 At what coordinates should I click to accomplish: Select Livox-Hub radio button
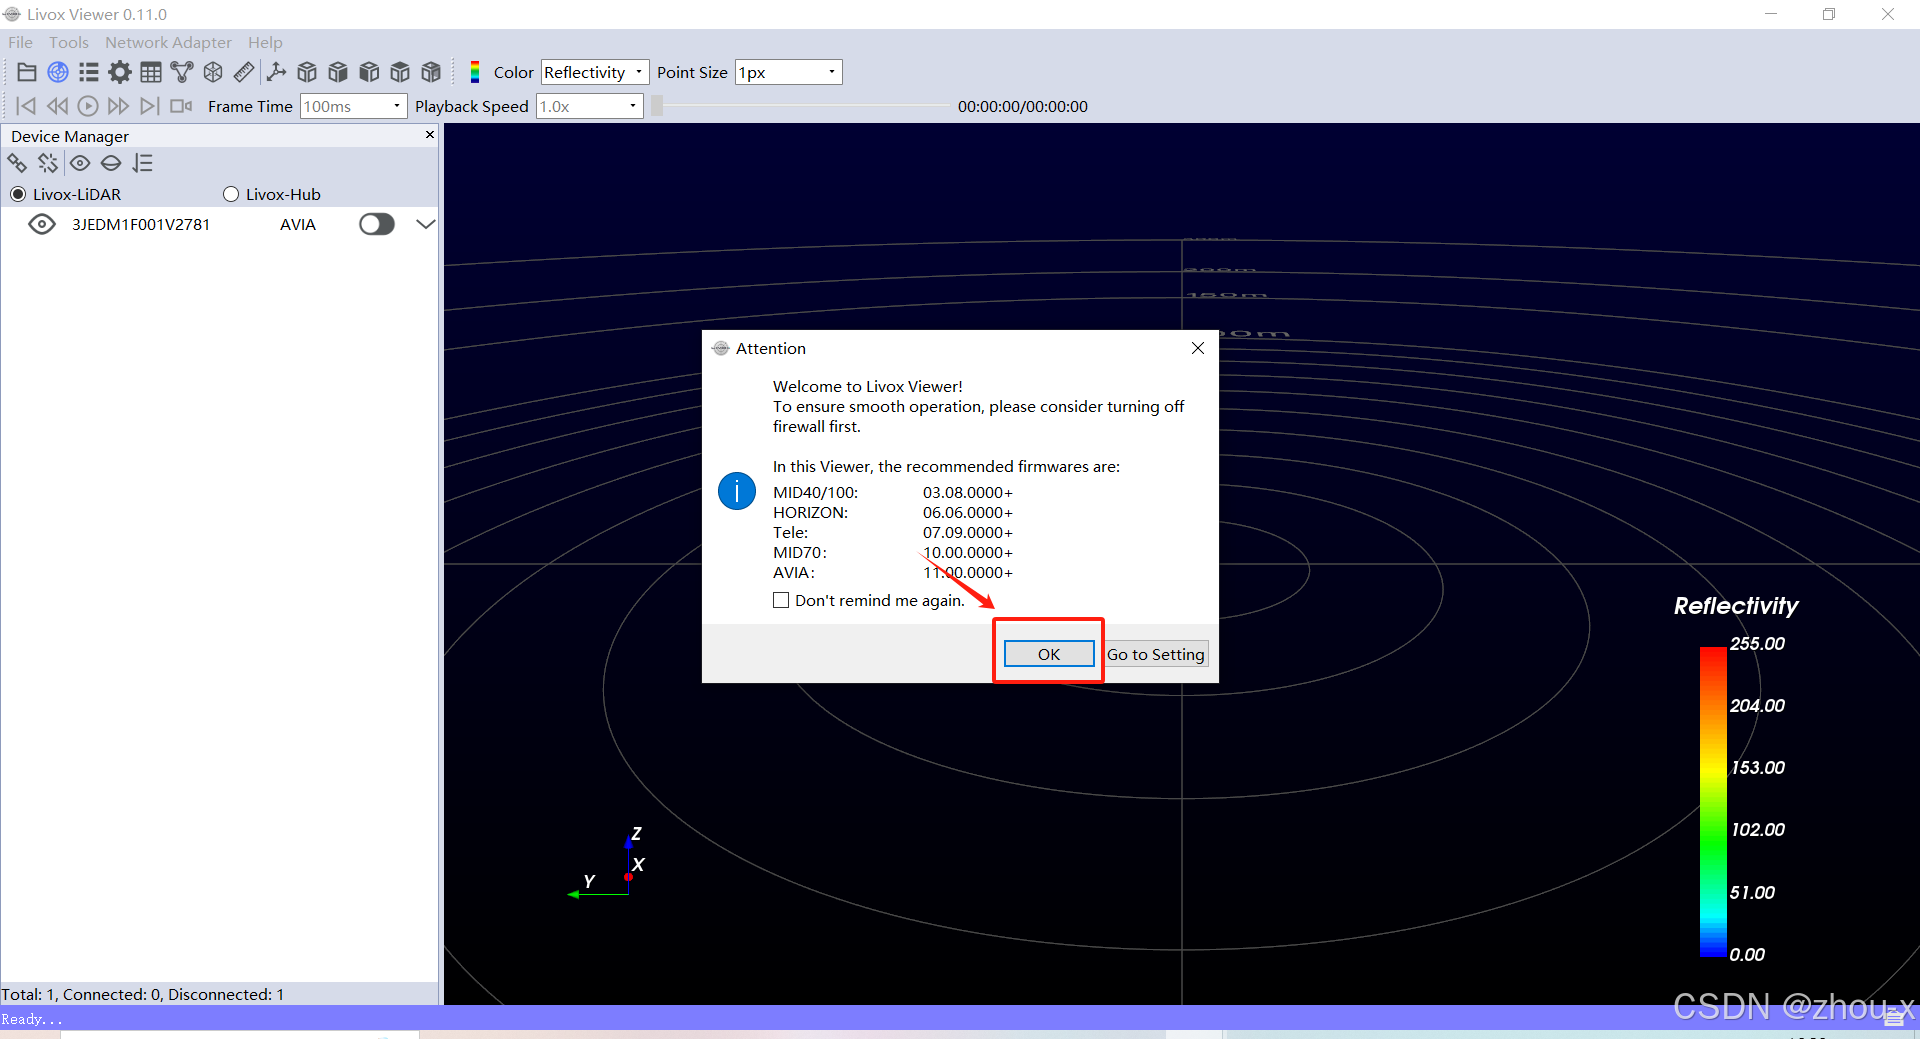click(x=231, y=194)
